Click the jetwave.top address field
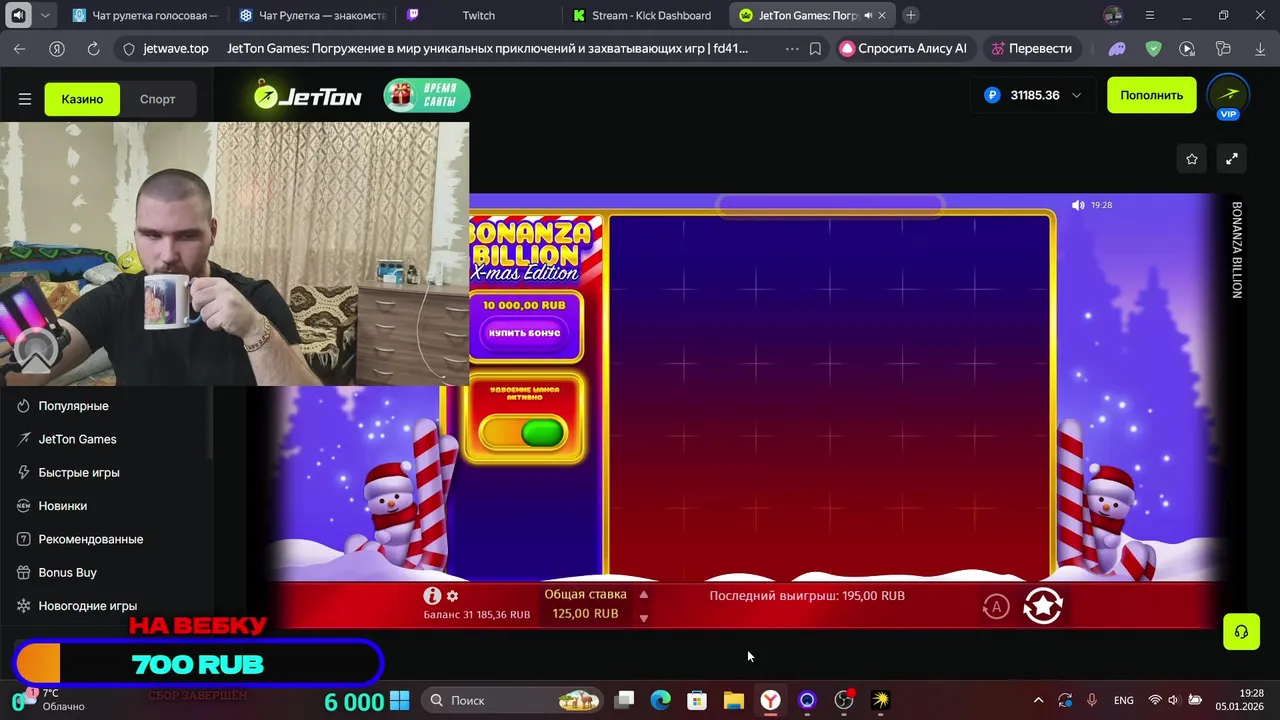This screenshot has height=720, width=1280. (x=175, y=48)
